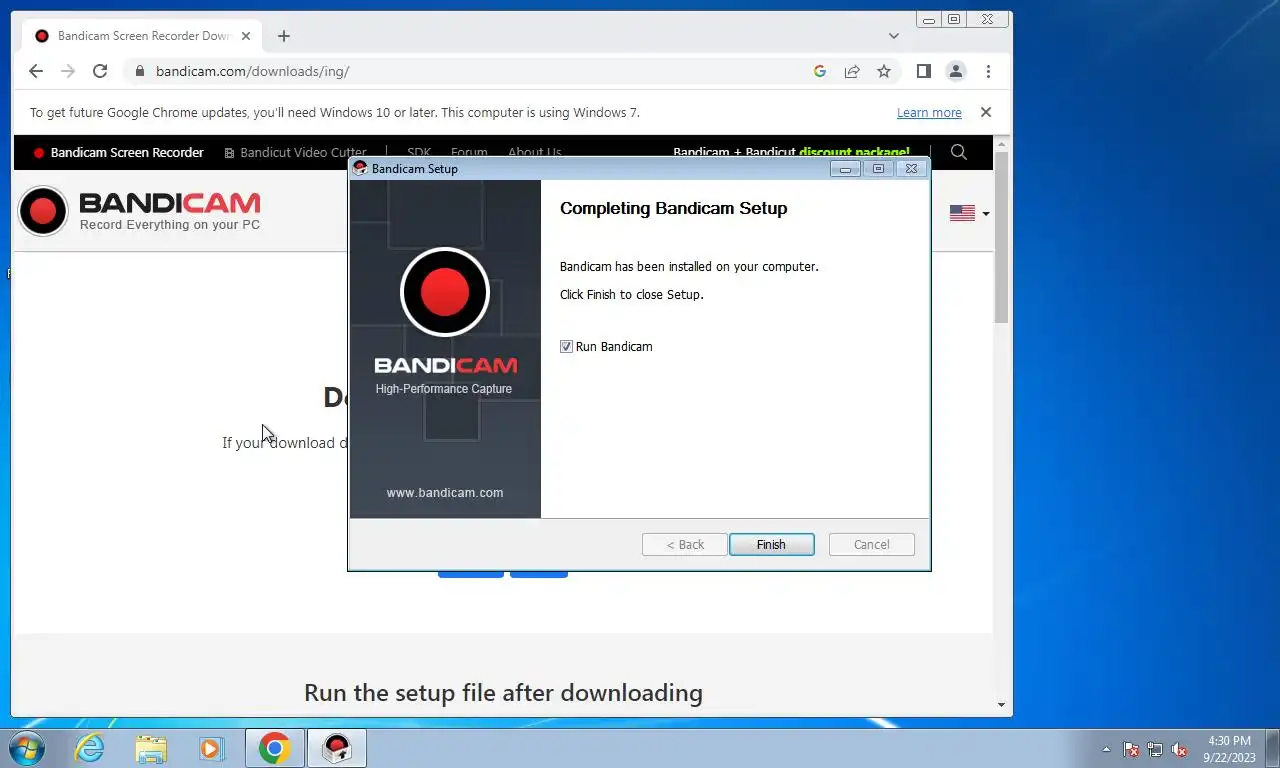Open a new tab with the plus button

click(284, 36)
